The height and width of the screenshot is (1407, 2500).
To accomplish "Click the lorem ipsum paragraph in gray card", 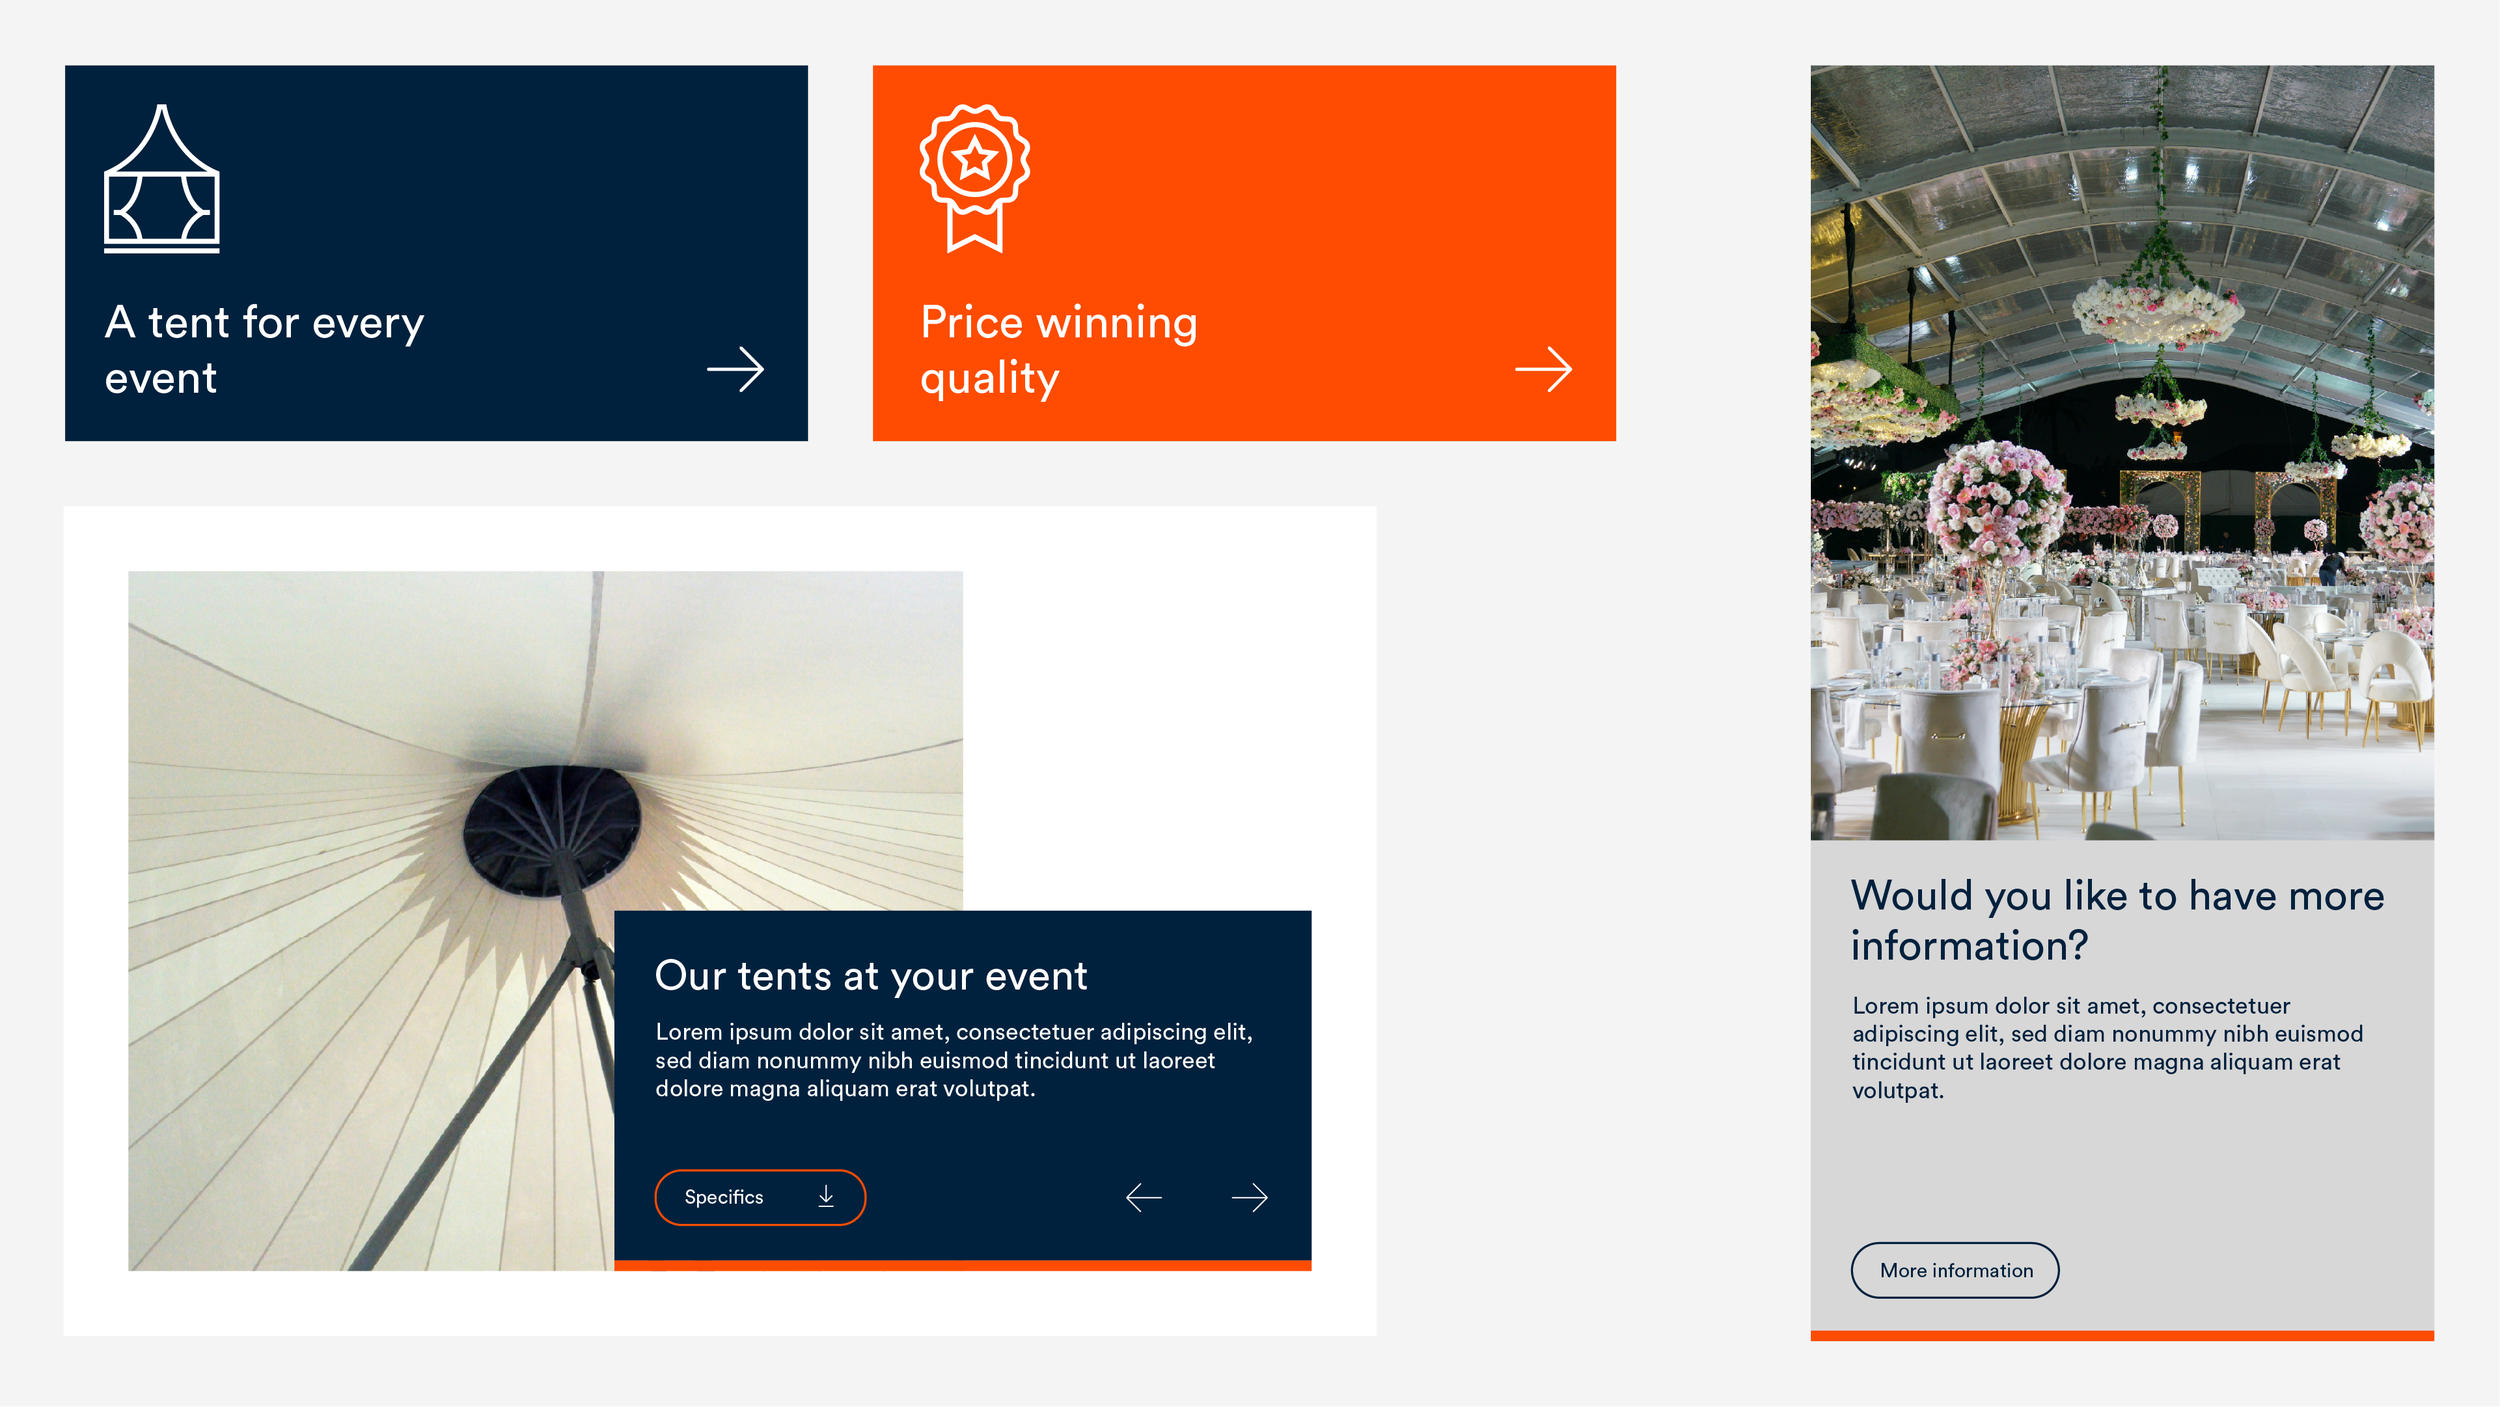I will coord(2108,1049).
